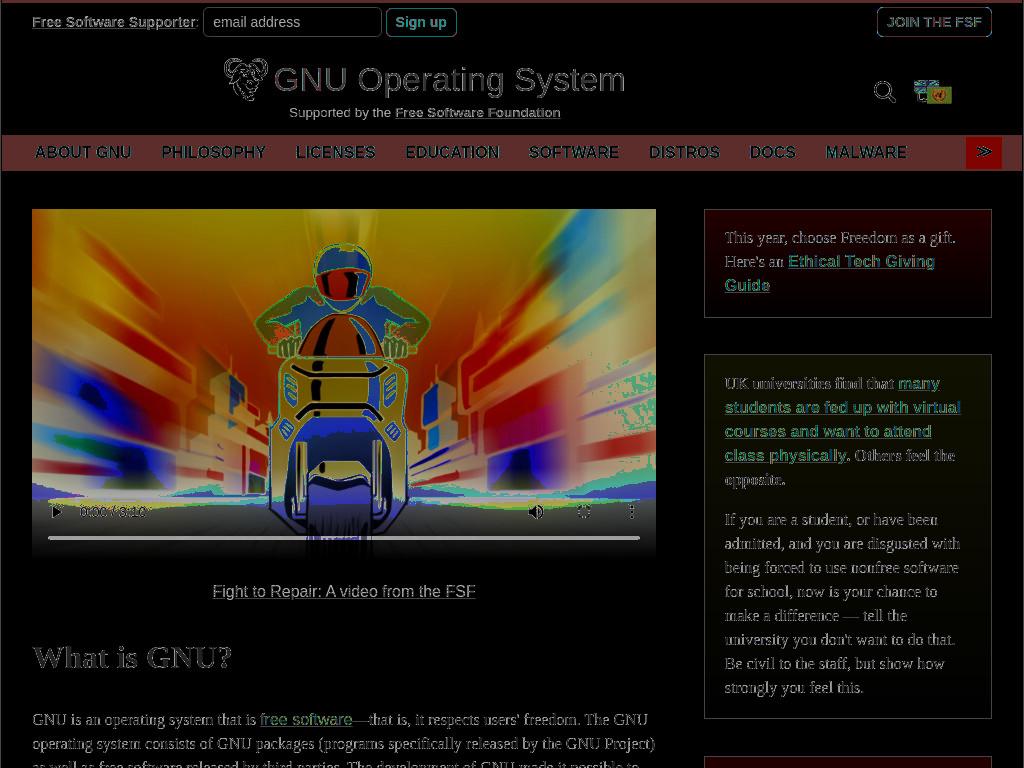Open the MALWARE menu item

(x=866, y=152)
